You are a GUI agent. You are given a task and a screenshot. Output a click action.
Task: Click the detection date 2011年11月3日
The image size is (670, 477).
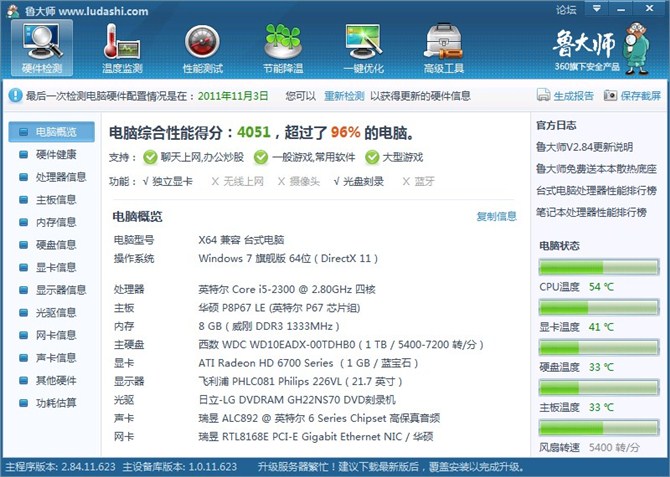pos(233,96)
